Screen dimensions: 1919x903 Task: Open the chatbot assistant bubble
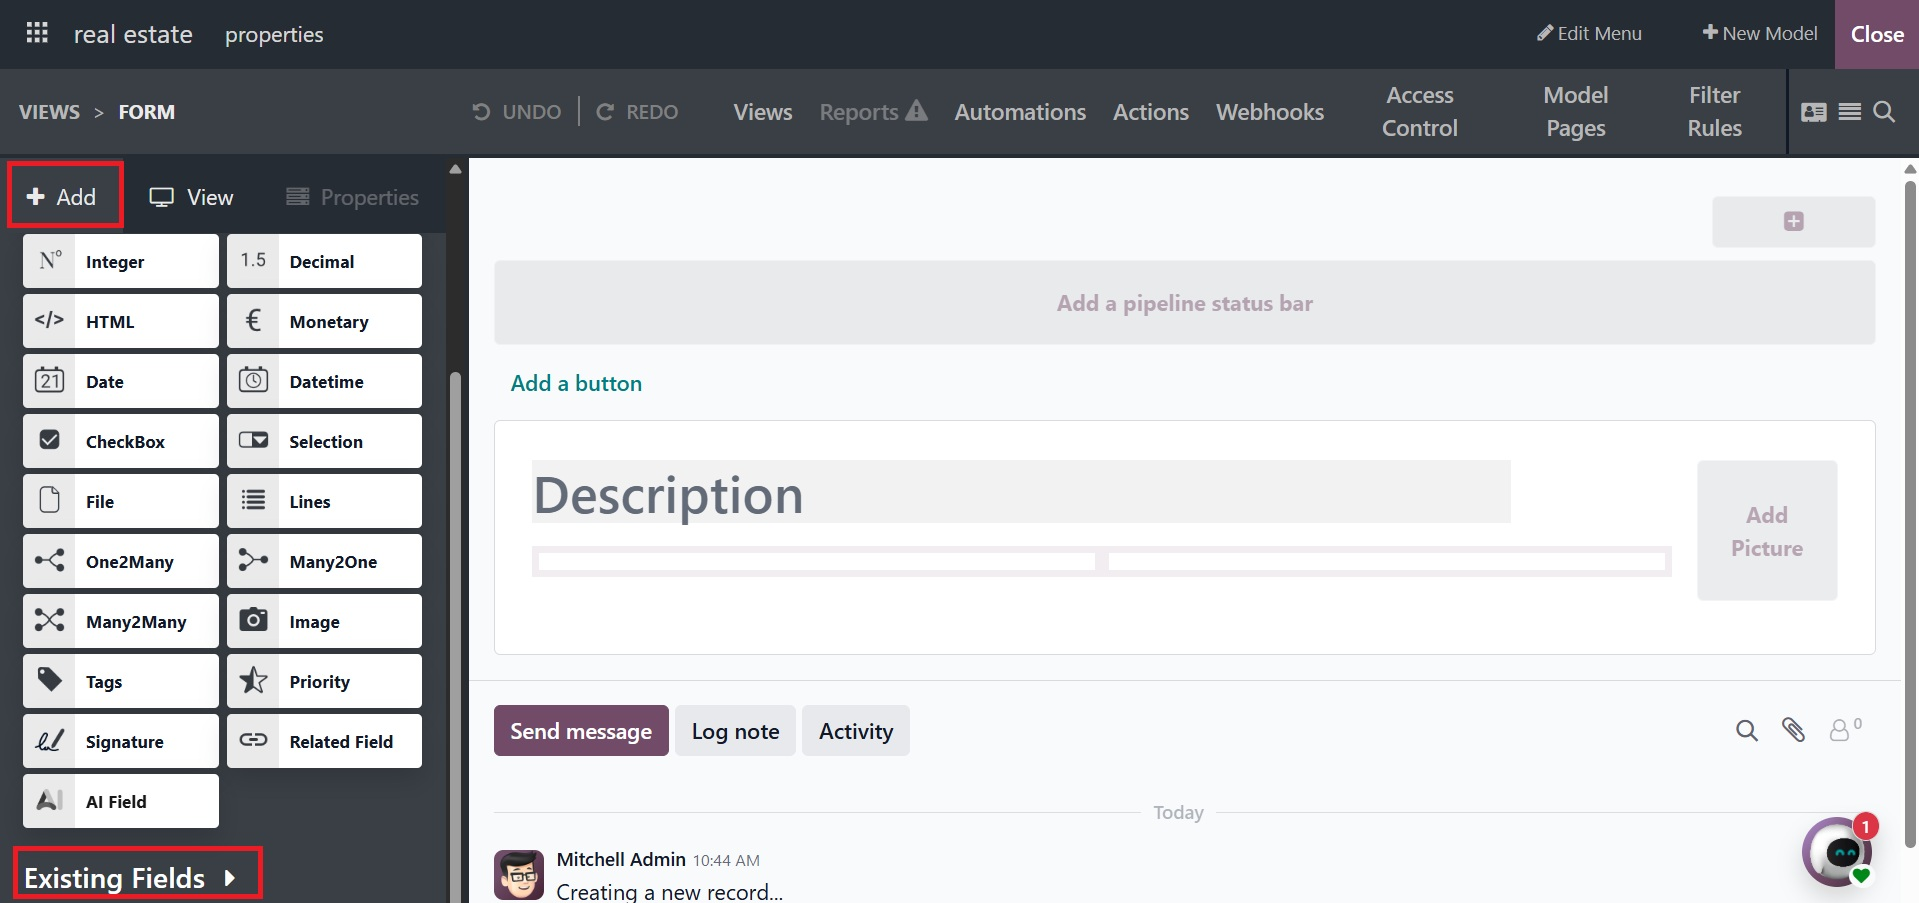coord(1837,852)
